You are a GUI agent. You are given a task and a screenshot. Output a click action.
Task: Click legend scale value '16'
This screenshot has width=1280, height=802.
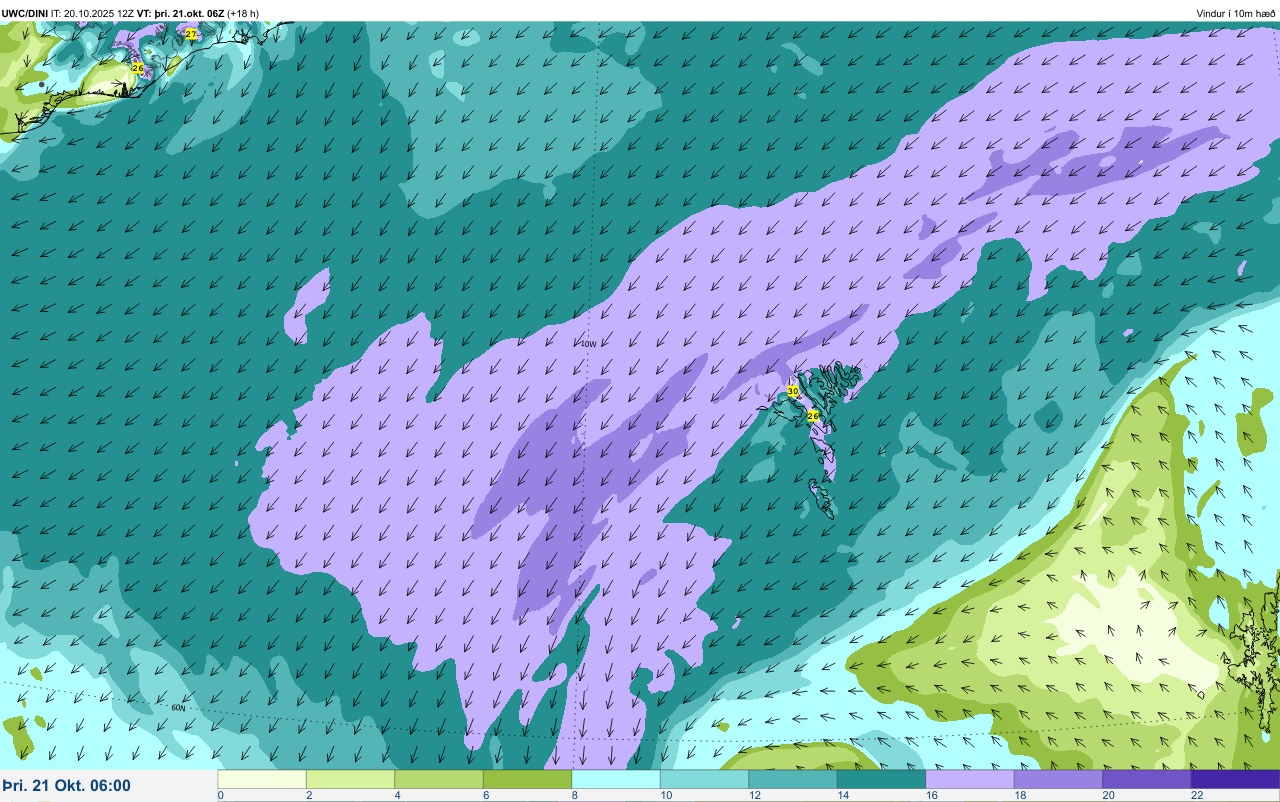[930, 795]
